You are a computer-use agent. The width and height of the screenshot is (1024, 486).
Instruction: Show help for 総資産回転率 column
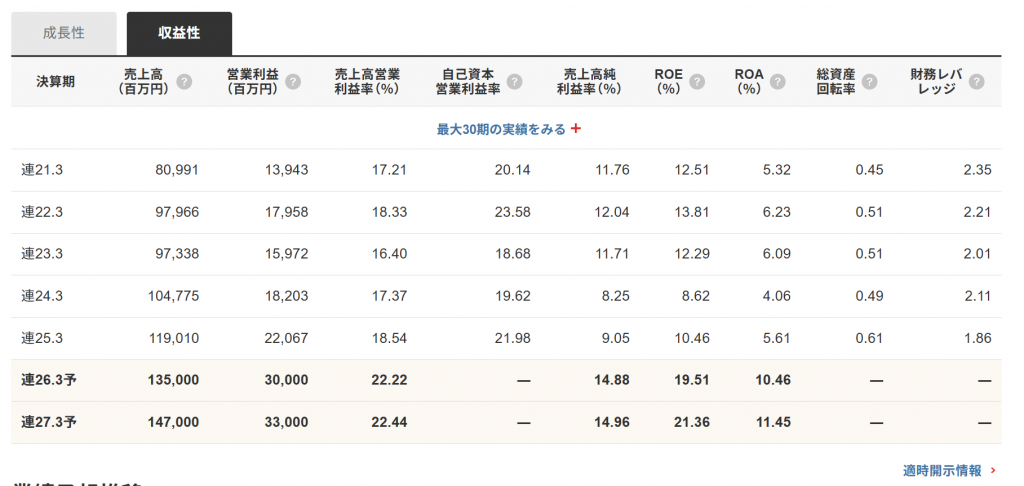click(x=869, y=81)
